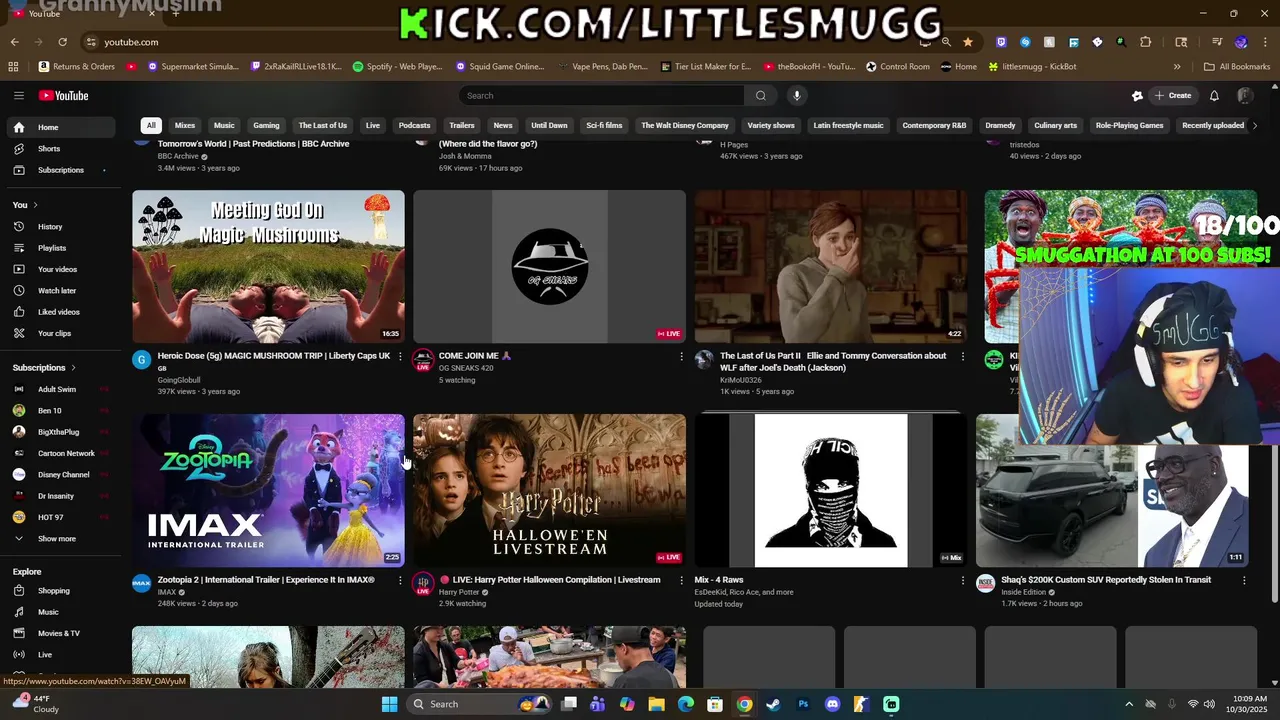Open the Zootopia 2 International Trailer title
This screenshot has height=720, width=1280.
click(266, 580)
